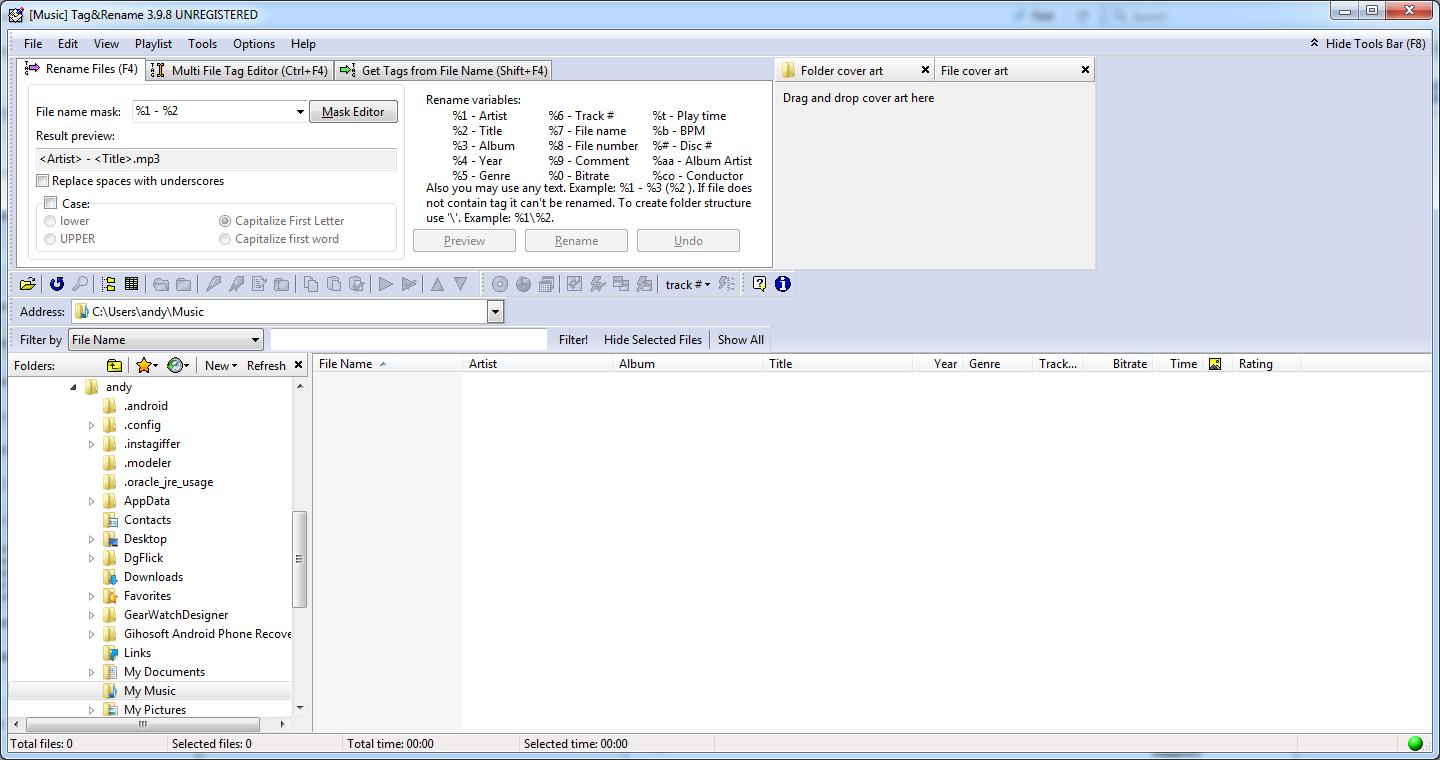The image size is (1440, 760).
Task: Click the green status indicator light
Action: [1415, 743]
